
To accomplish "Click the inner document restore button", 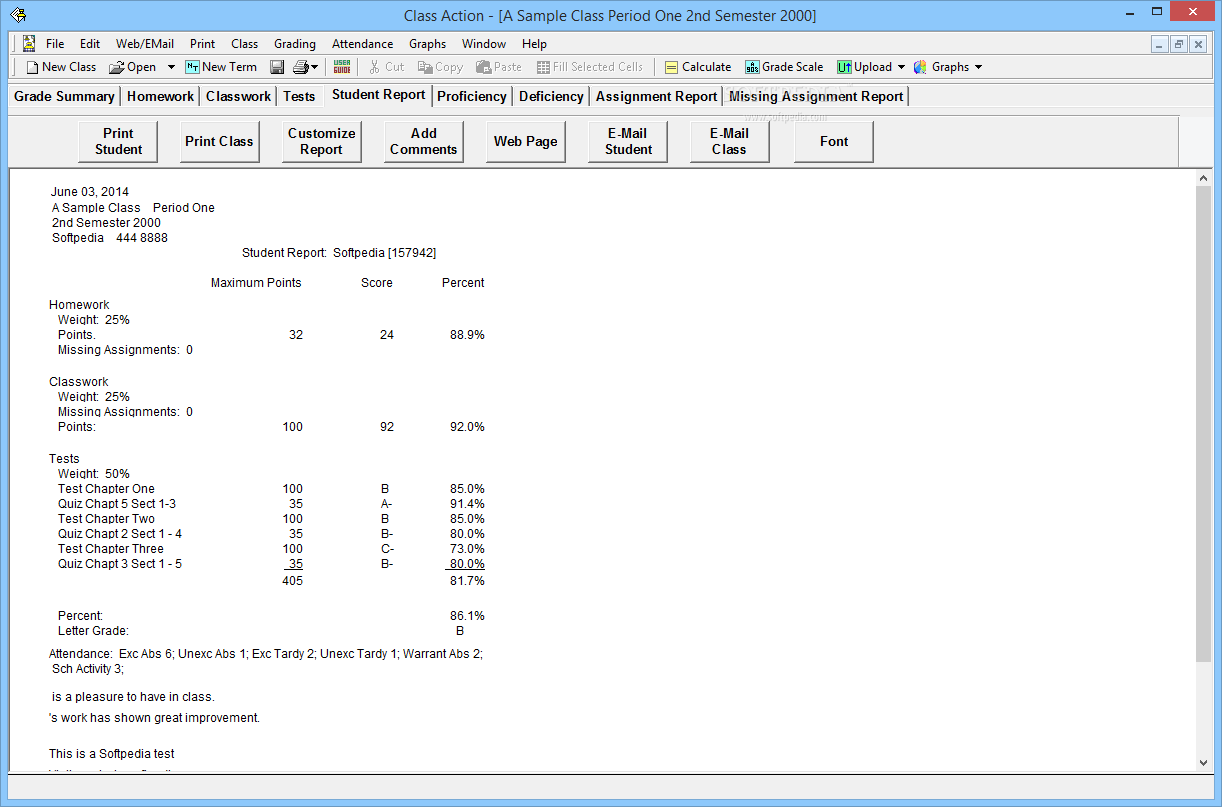I will (x=1179, y=44).
